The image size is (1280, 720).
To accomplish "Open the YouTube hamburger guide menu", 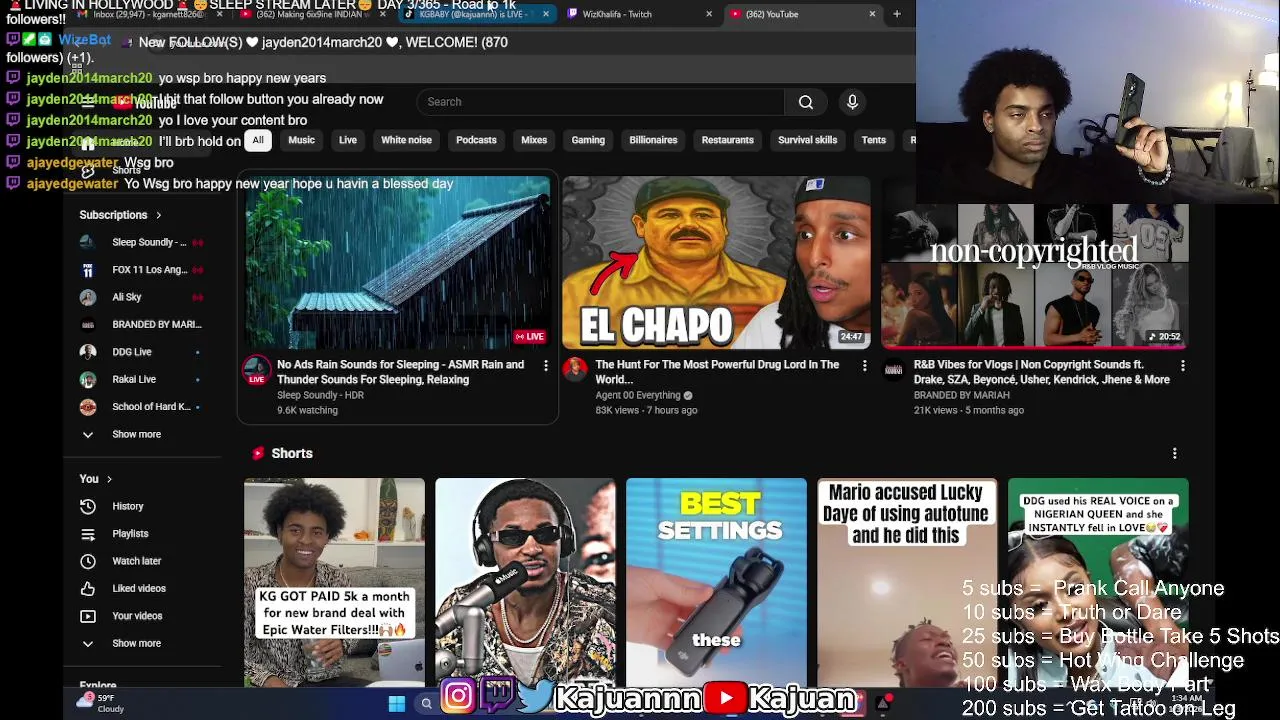I will 88,102.
